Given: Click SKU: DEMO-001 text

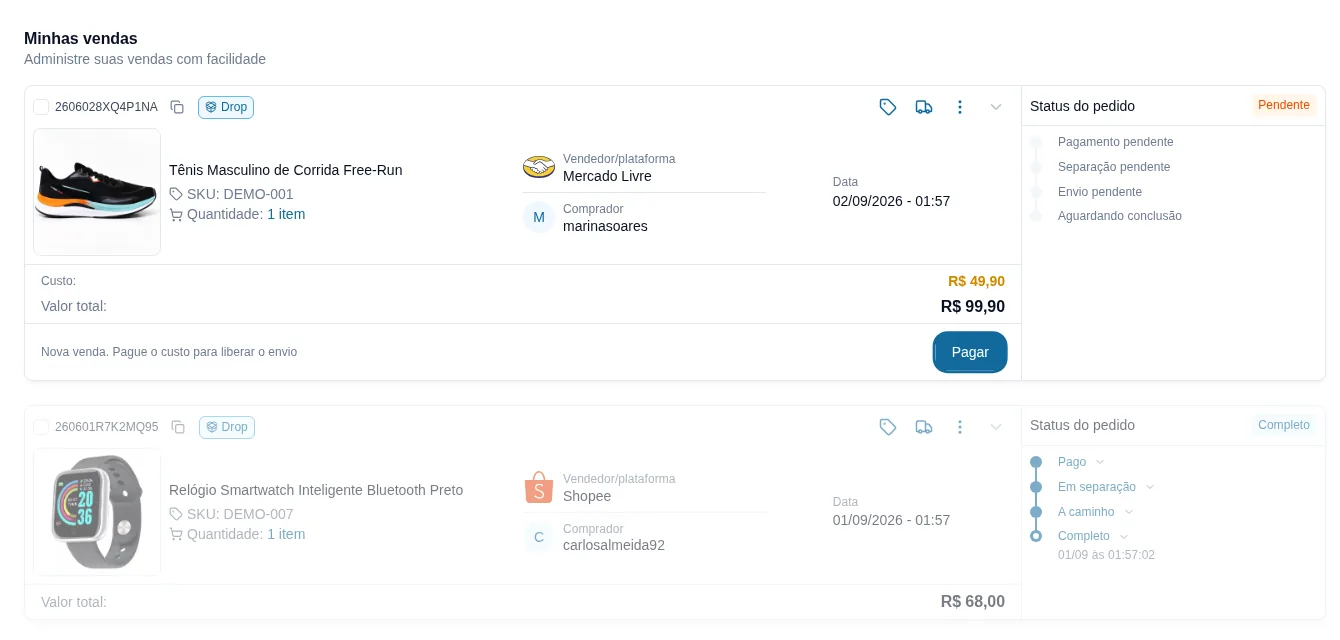Looking at the screenshot, I should [x=240, y=194].
